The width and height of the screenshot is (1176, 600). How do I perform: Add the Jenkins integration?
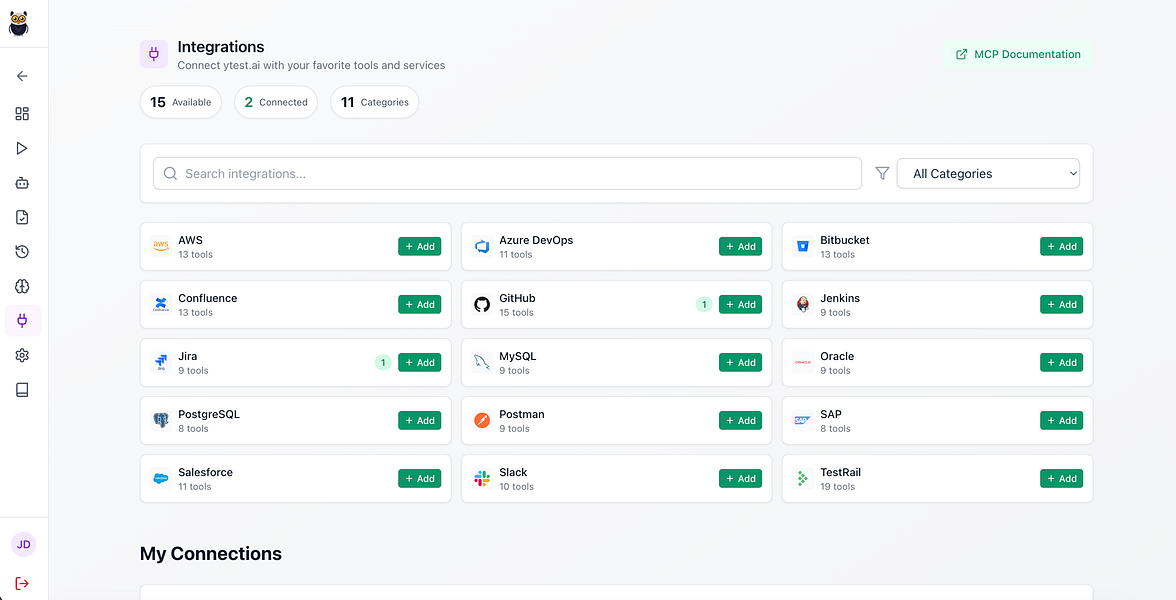coord(1061,304)
